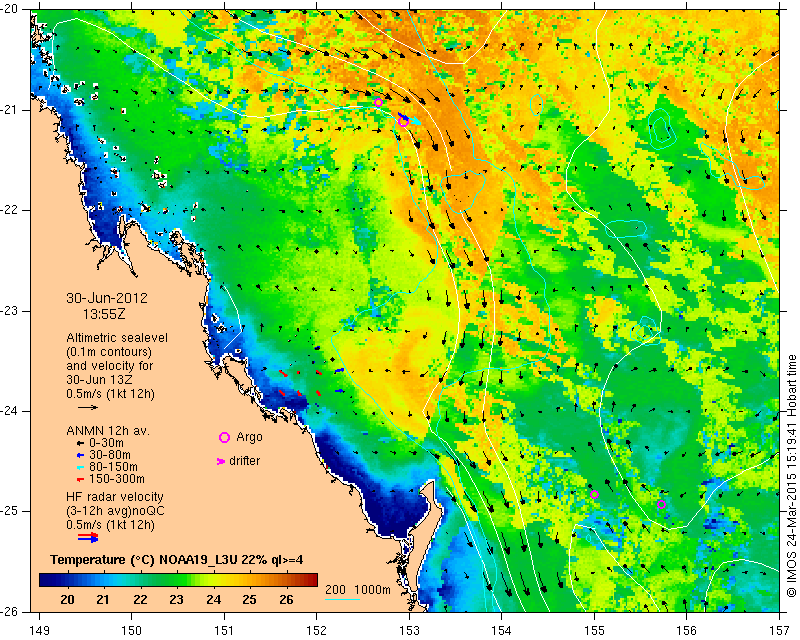Click the 23 degree green colorbar section
The height and width of the screenshot is (640, 800).
[176, 580]
